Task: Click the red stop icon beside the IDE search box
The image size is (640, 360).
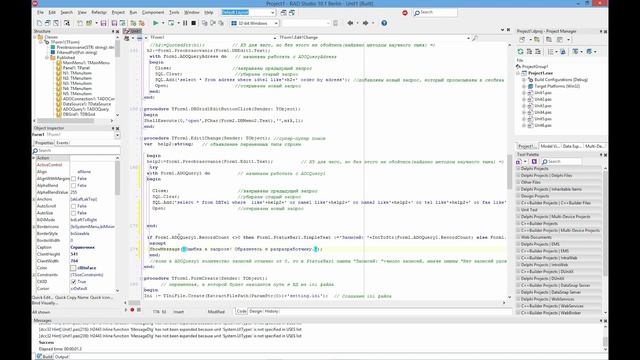Action: (405, 13)
